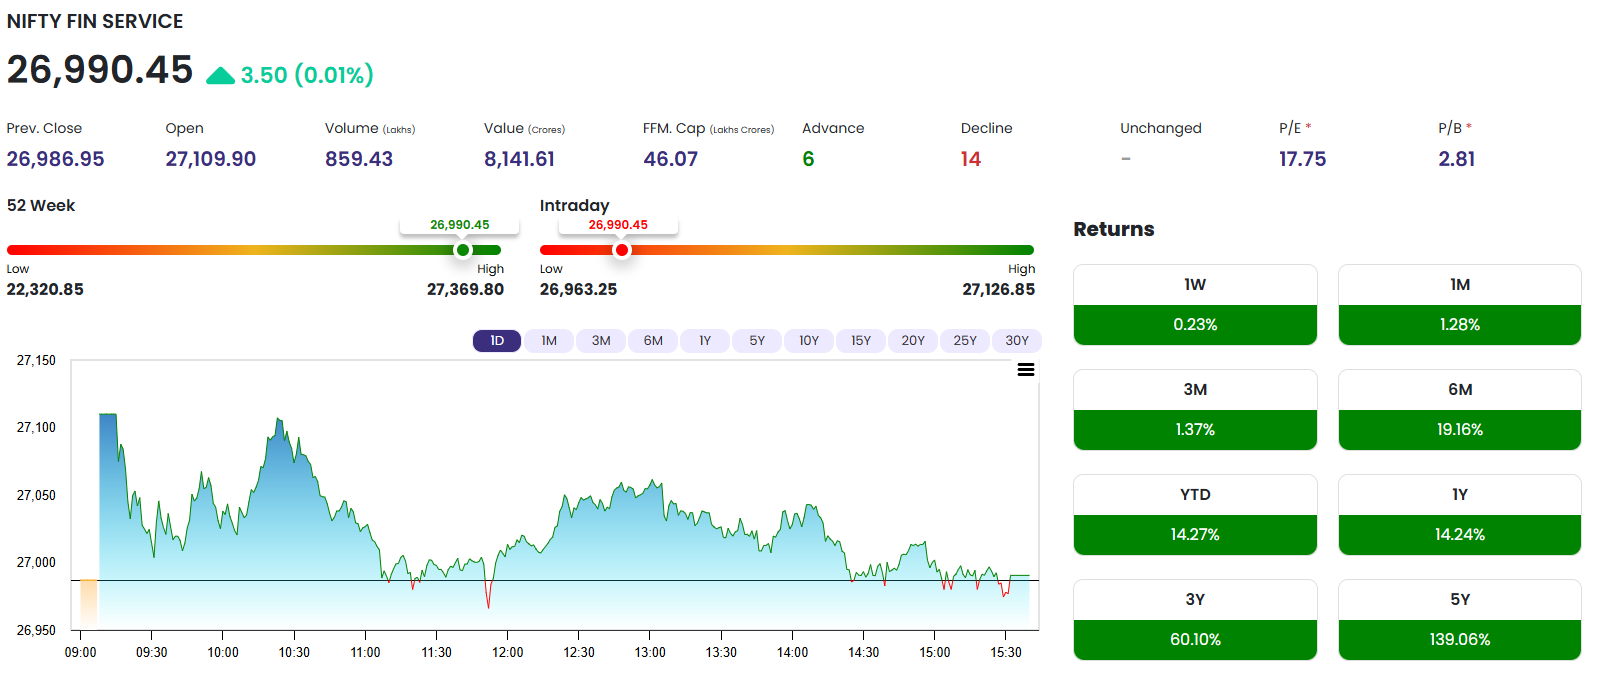
Task: Click the 52 Week high 27,369.80
Action: (x=465, y=289)
